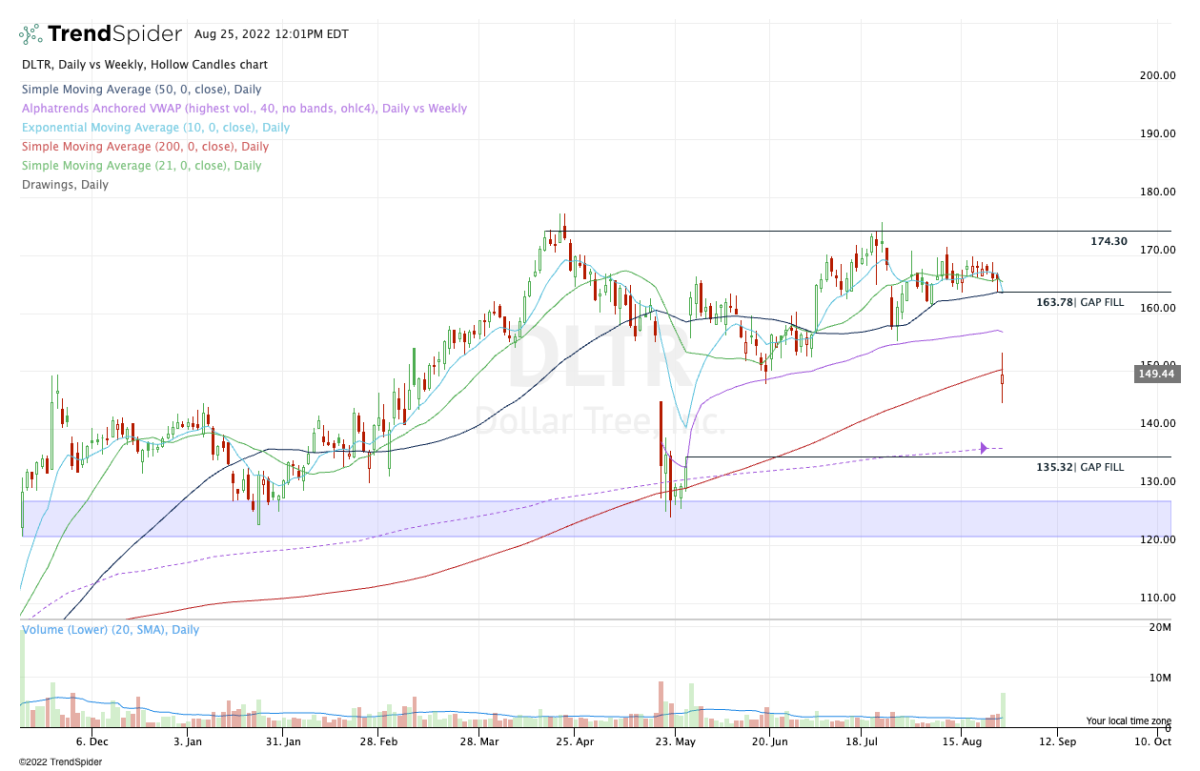
Task: Click the '28. Mar' date axis label
Action: click(478, 742)
